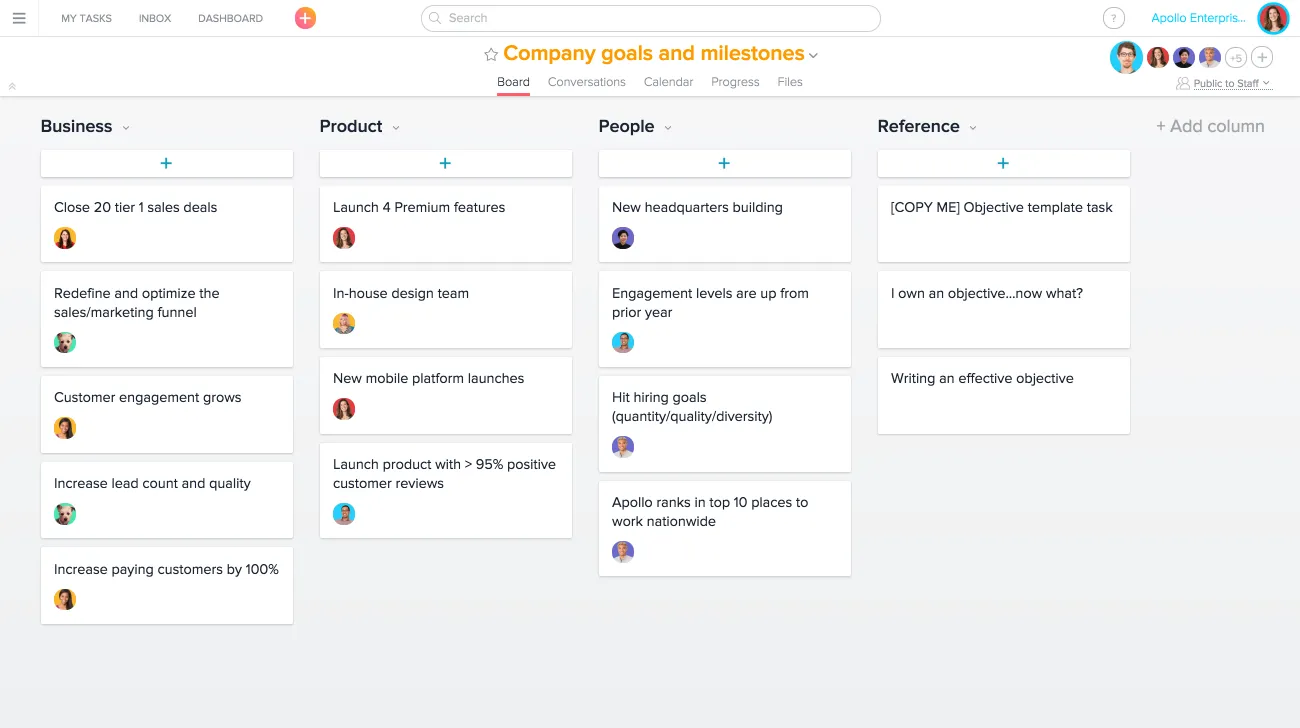Click in the Search field

tap(651, 18)
